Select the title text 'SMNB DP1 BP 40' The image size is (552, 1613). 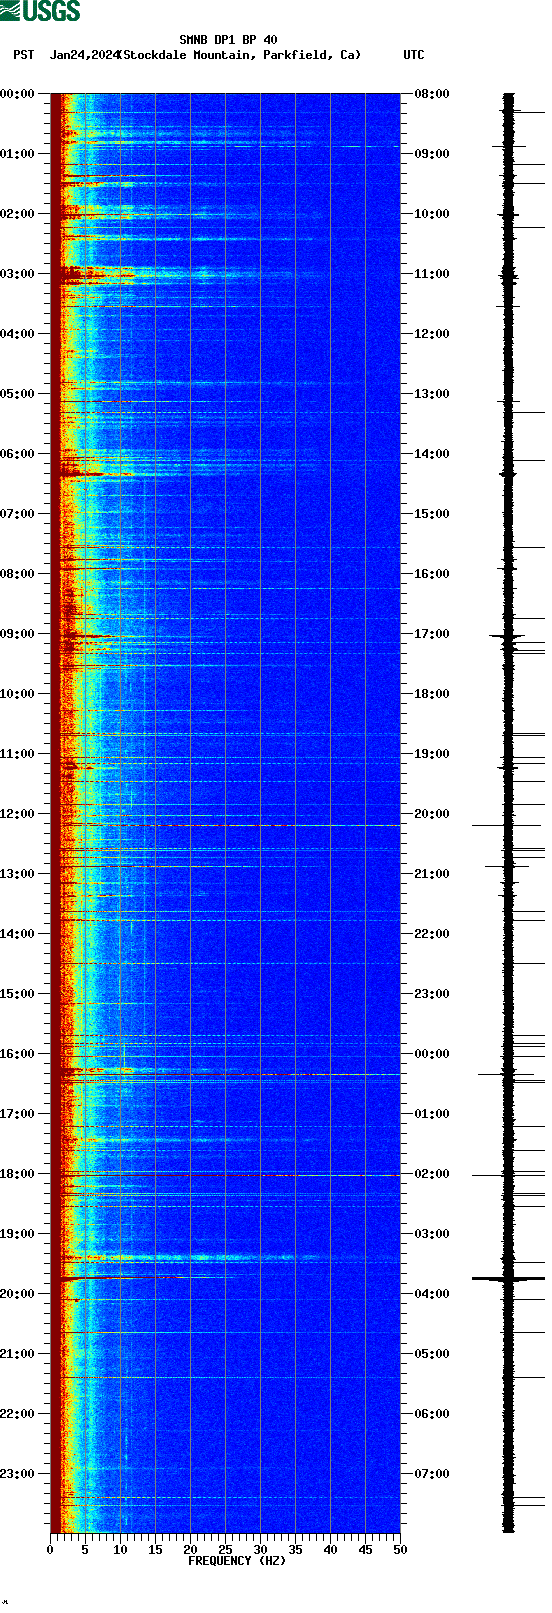coord(228,40)
